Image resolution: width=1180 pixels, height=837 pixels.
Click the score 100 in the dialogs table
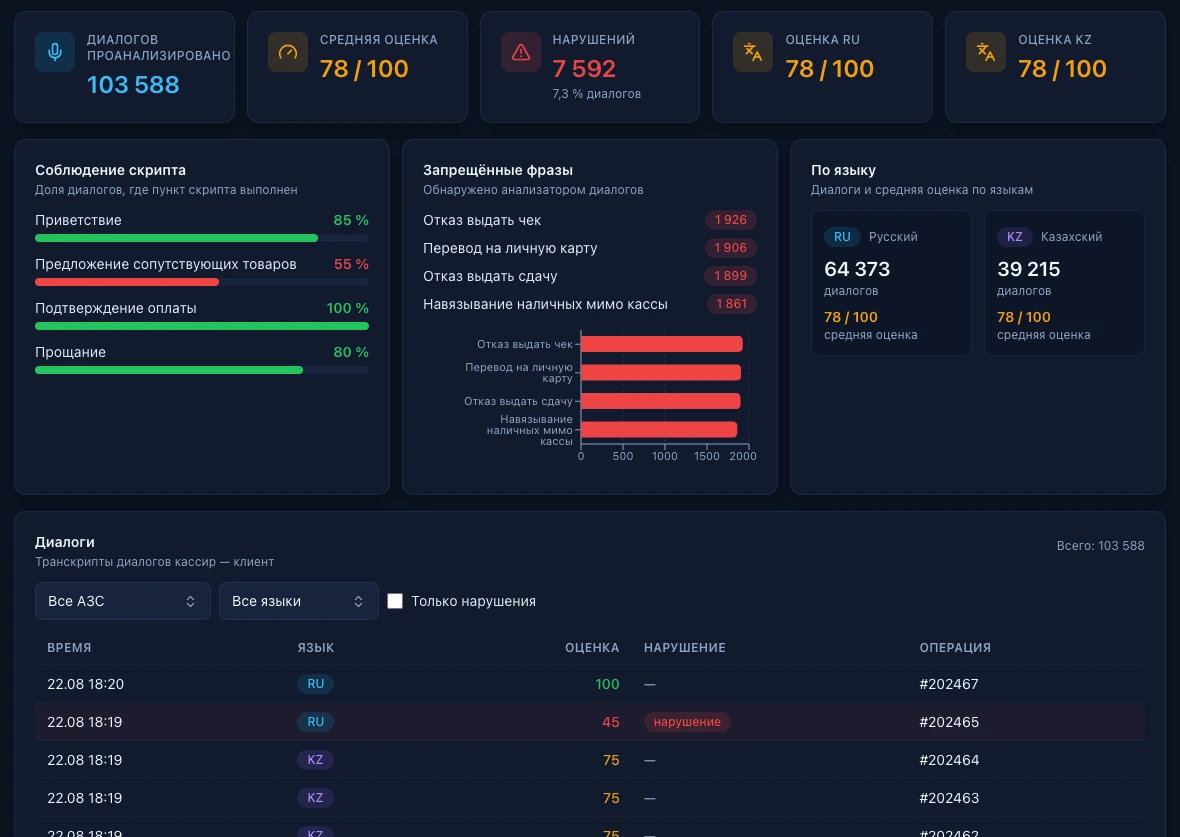tap(607, 684)
